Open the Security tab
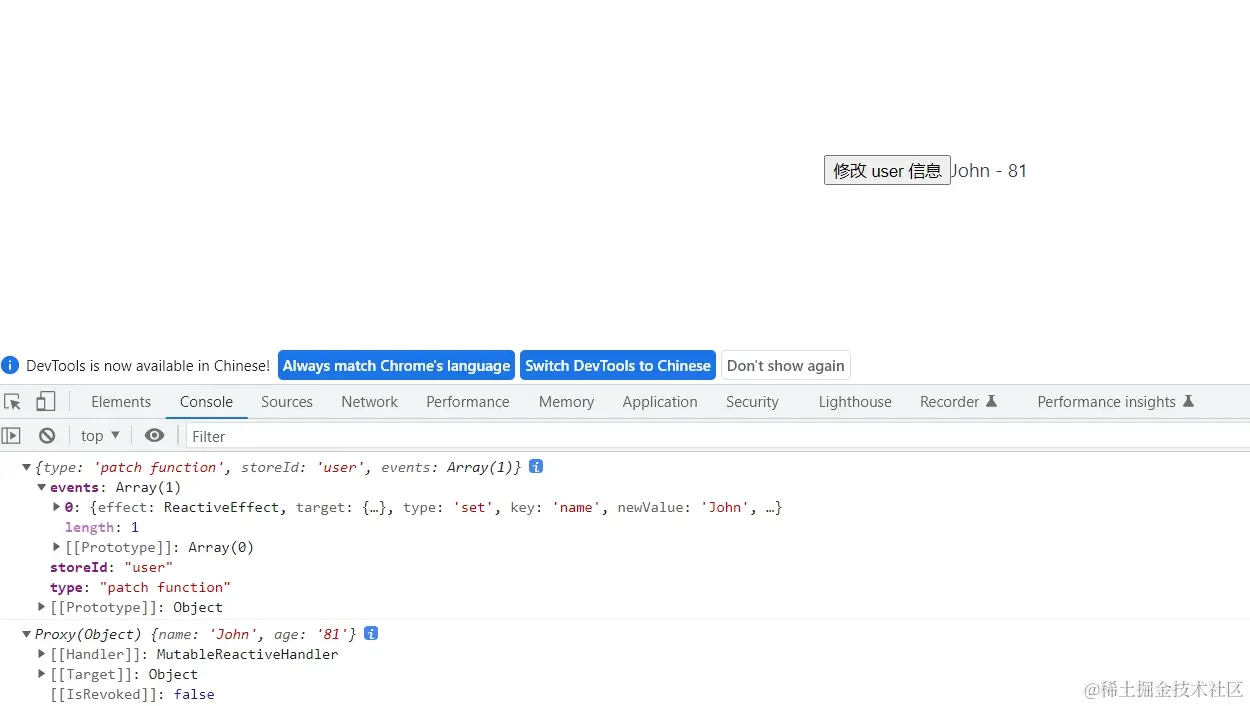This screenshot has width=1250, height=706. (752, 402)
